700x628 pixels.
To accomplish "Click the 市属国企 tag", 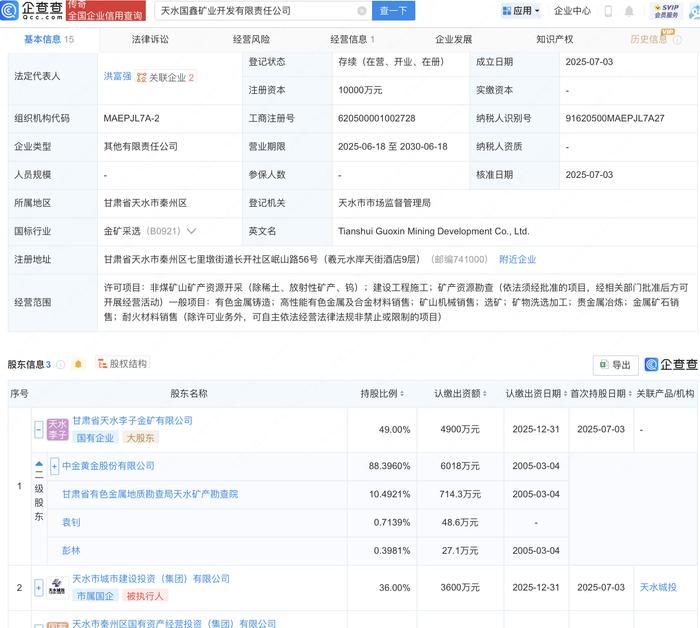I will (x=96, y=596).
